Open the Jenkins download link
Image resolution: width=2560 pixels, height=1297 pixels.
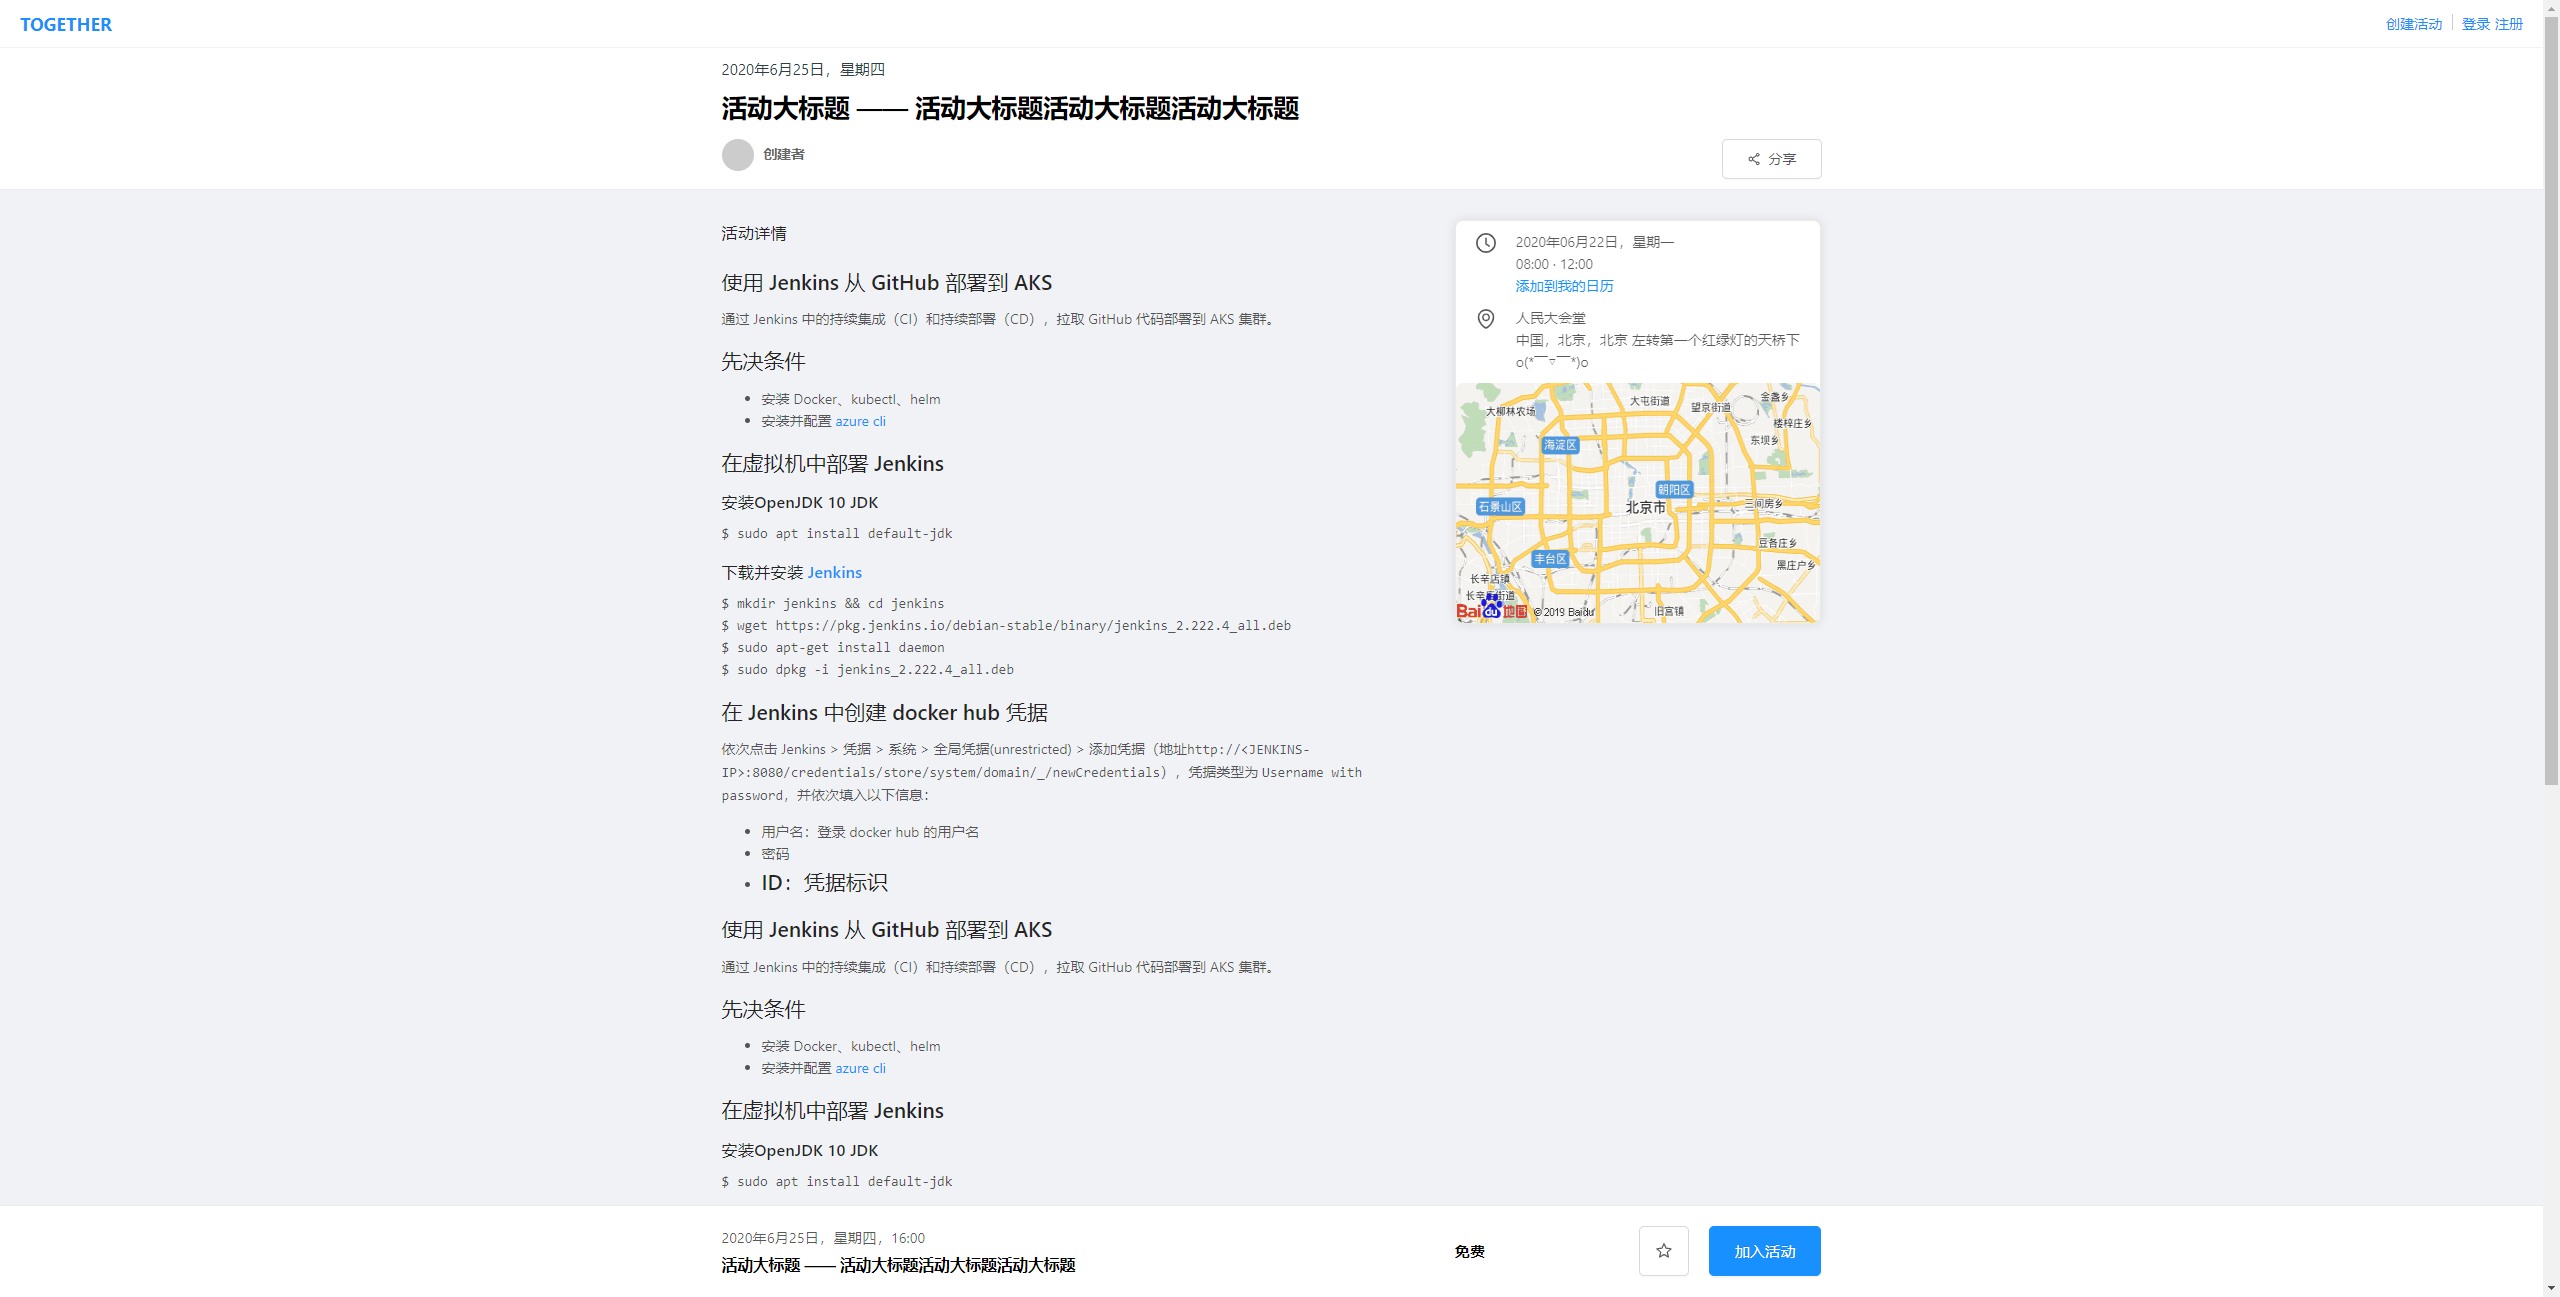click(x=834, y=572)
